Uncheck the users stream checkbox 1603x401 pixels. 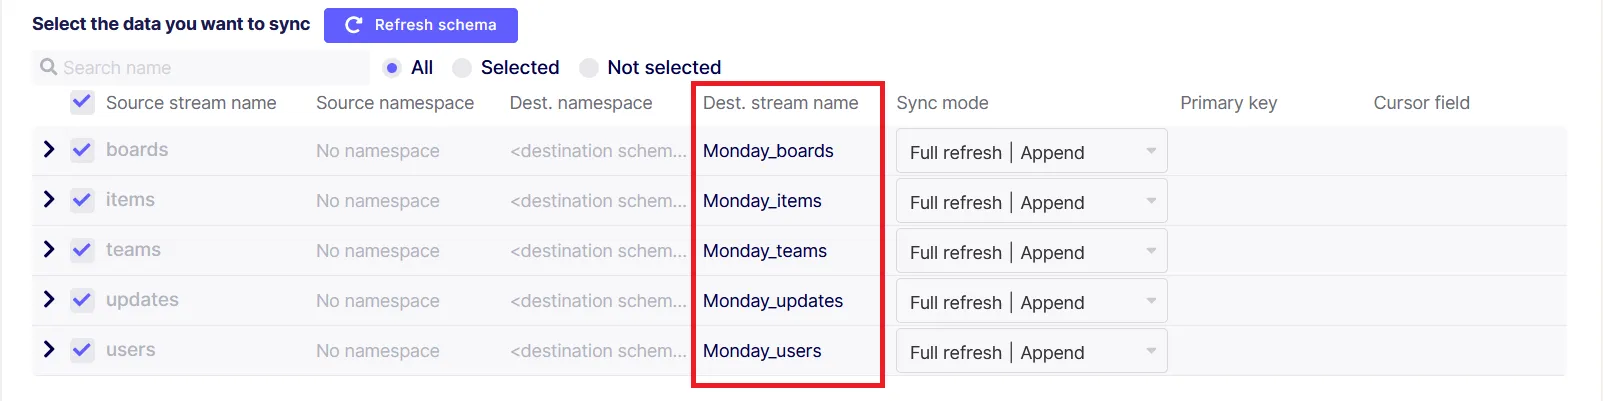pos(82,350)
